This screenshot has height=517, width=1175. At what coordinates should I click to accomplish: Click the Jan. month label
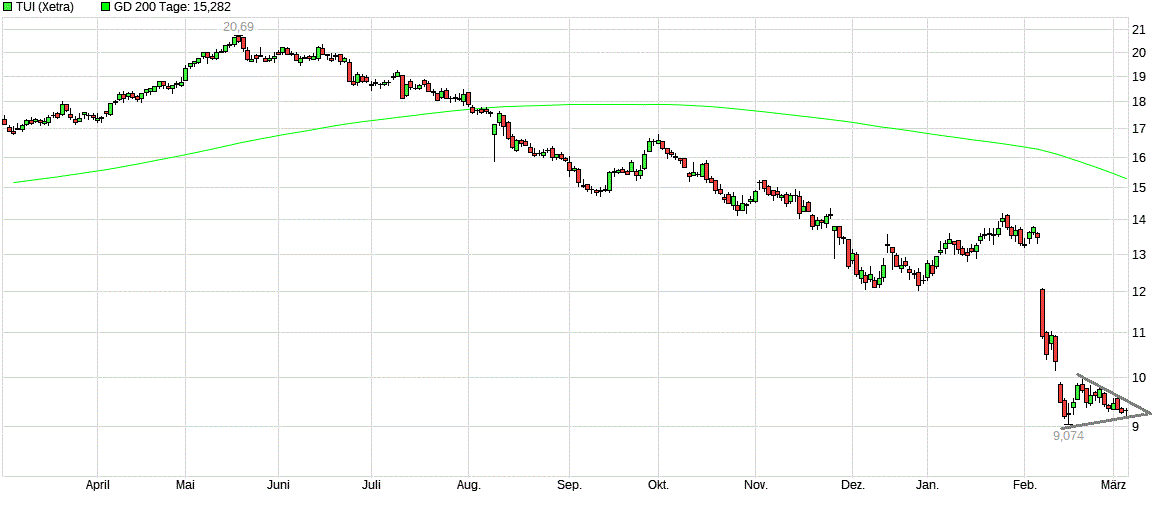click(x=928, y=485)
